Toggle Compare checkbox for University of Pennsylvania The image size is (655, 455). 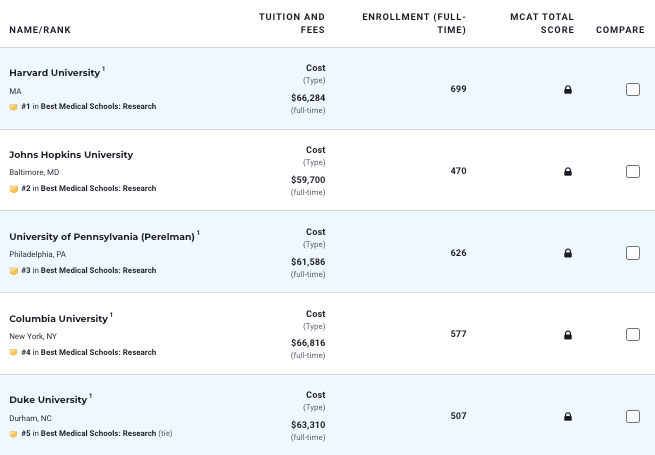click(x=633, y=253)
